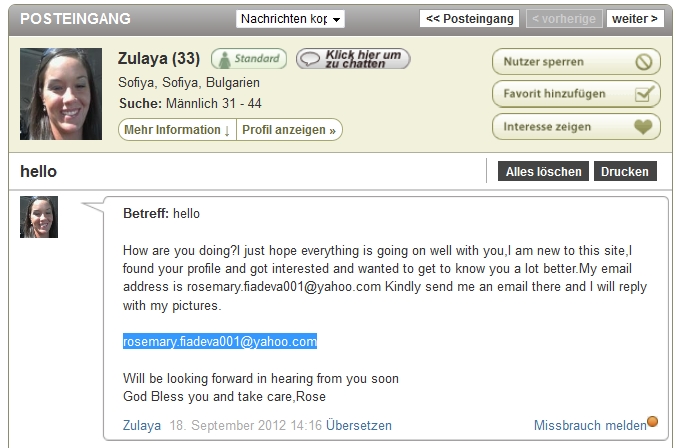Click small sender avatar beside message
Image resolution: width=679 pixels, height=448 pixels.
(39, 217)
